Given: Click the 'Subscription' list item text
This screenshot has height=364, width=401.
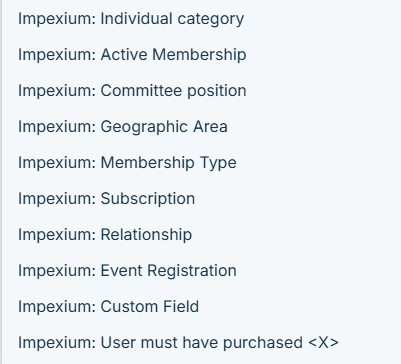Looking at the screenshot, I should point(148,199).
